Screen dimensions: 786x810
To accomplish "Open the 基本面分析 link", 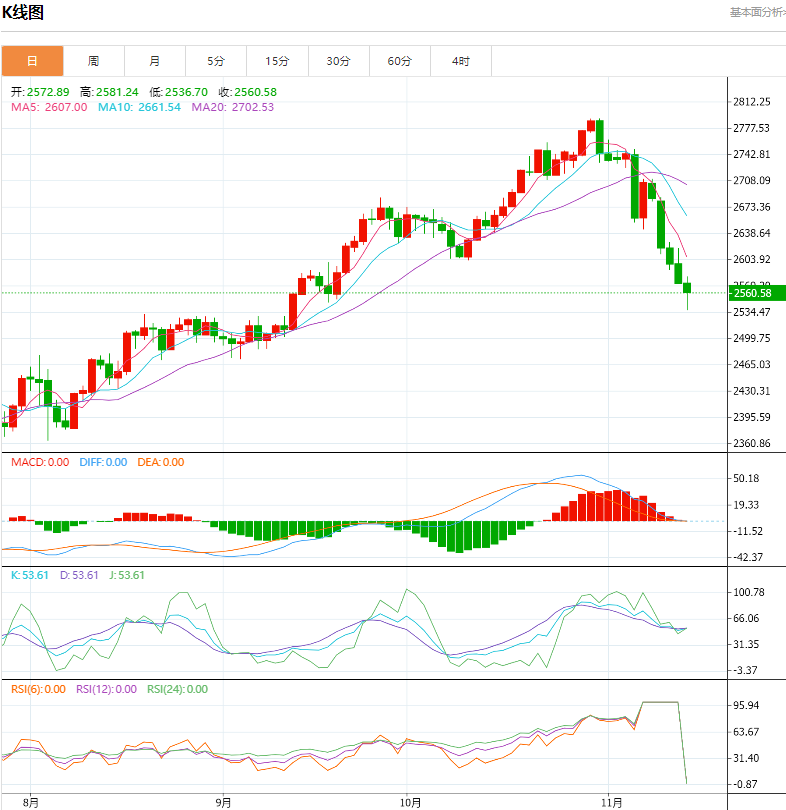I will point(758,12).
